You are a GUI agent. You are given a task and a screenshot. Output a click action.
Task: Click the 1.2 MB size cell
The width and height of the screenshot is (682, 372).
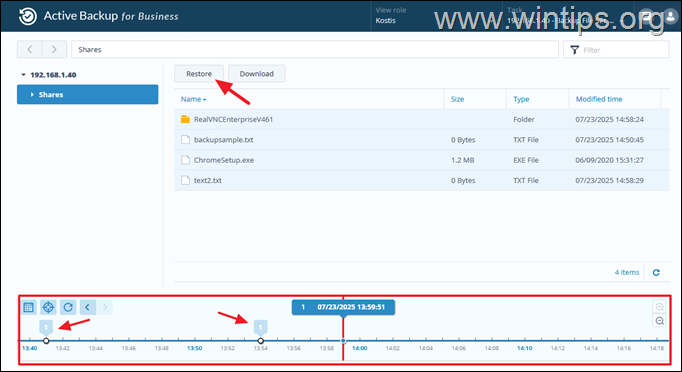coord(462,160)
